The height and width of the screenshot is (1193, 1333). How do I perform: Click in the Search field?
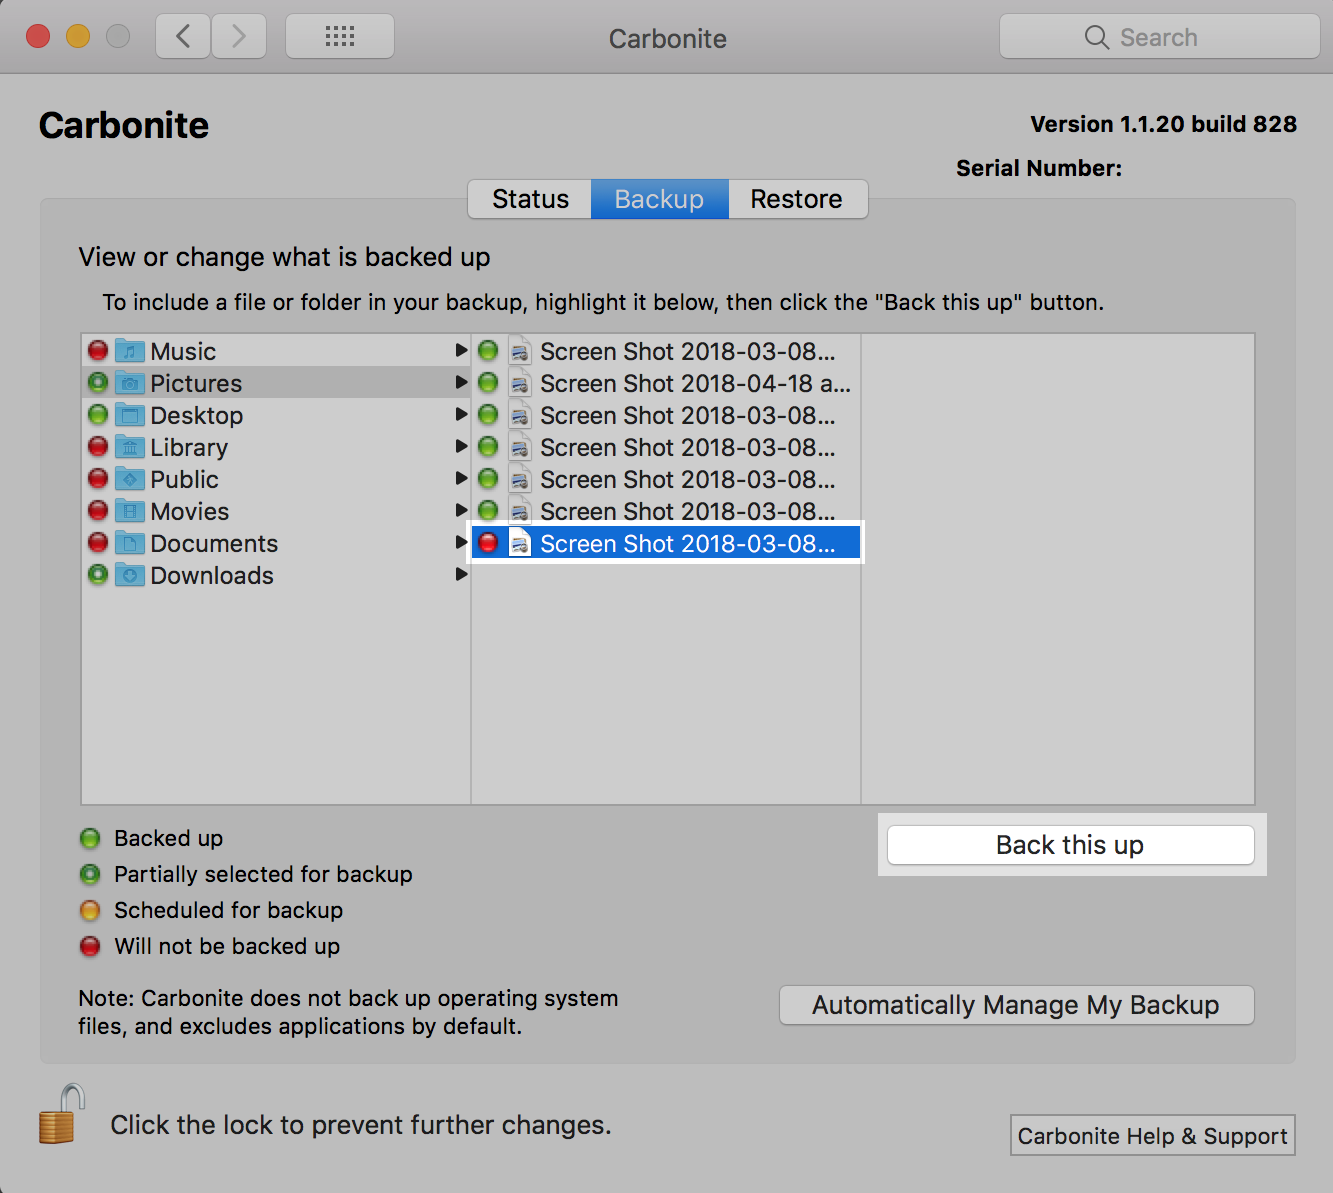1160,37
